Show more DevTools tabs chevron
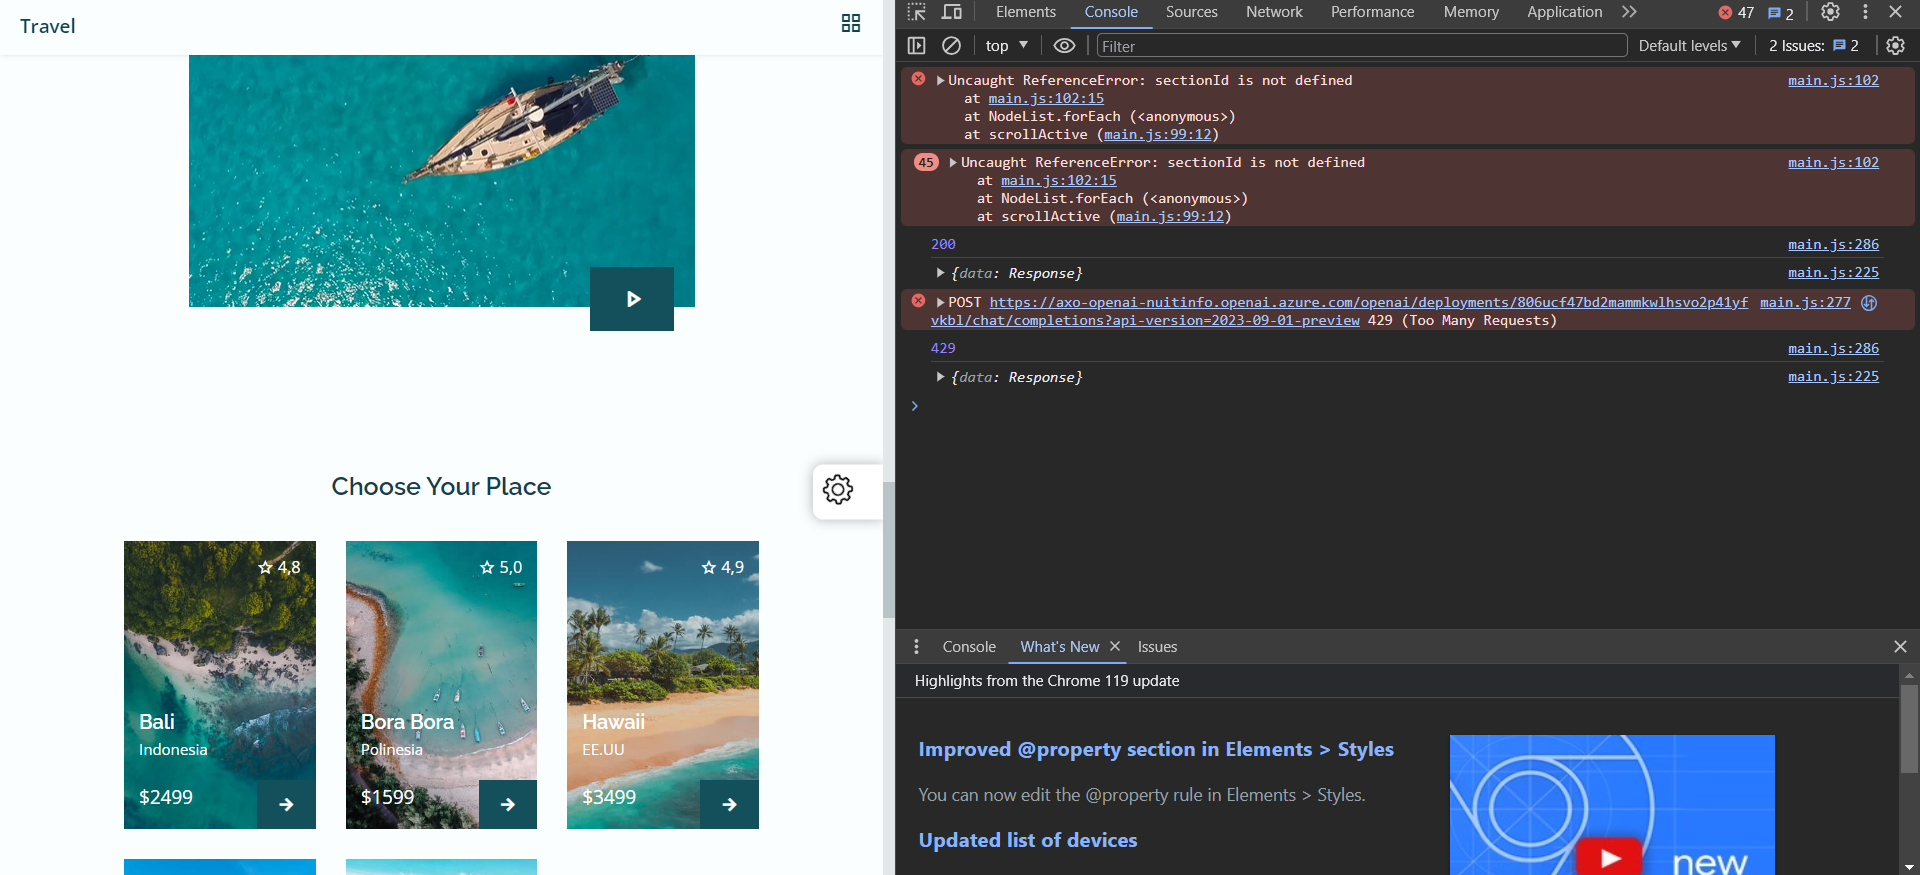This screenshot has width=1920, height=875. (1629, 12)
